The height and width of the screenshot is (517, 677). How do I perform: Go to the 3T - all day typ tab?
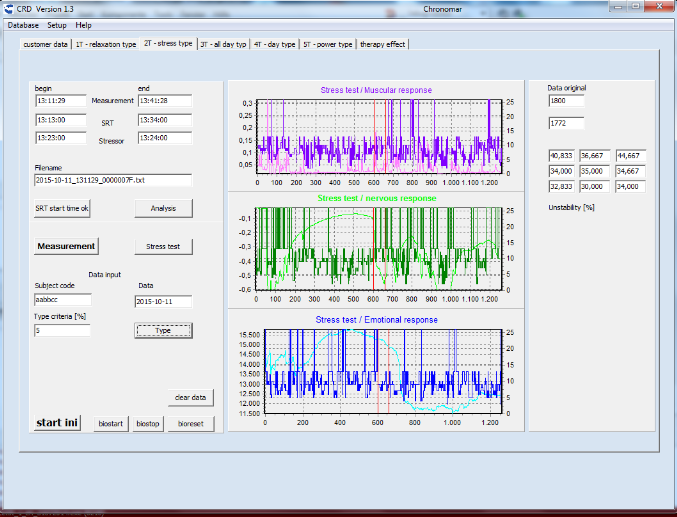click(x=222, y=45)
